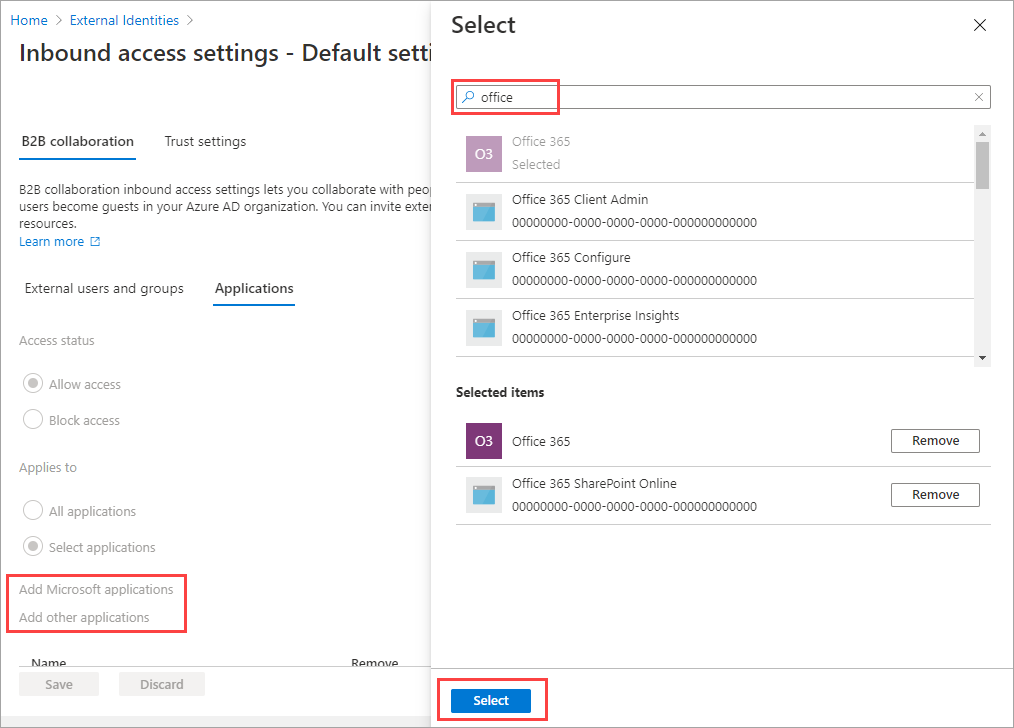Click the Office 365 Enterprise Insights icon
1014x728 pixels.
click(x=484, y=328)
